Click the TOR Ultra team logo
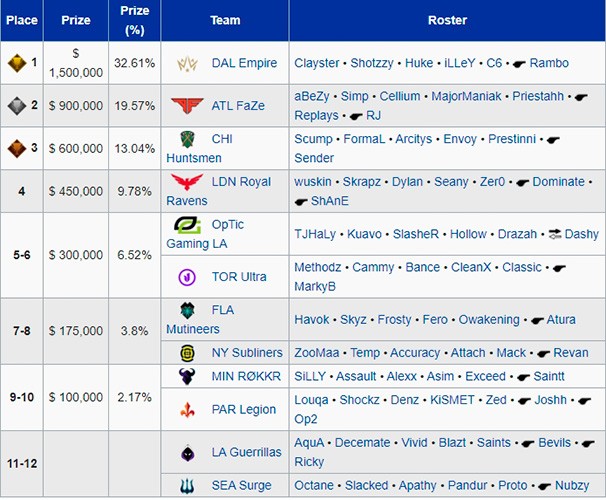 tap(187, 277)
